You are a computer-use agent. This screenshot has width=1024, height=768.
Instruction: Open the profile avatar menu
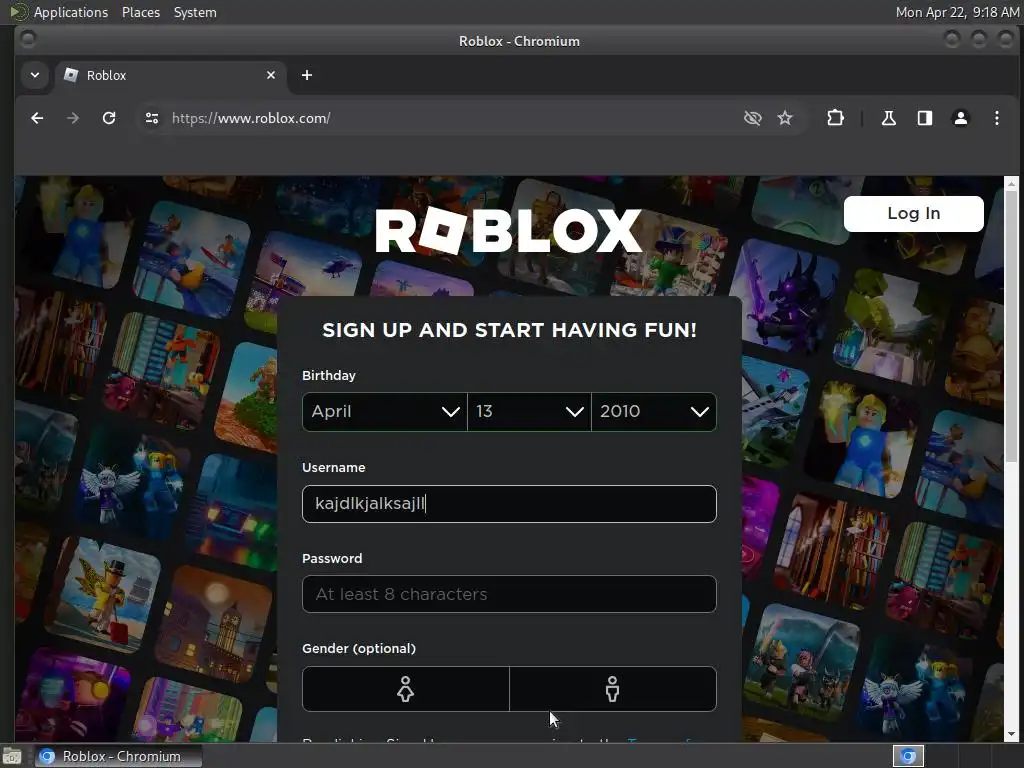point(961,118)
